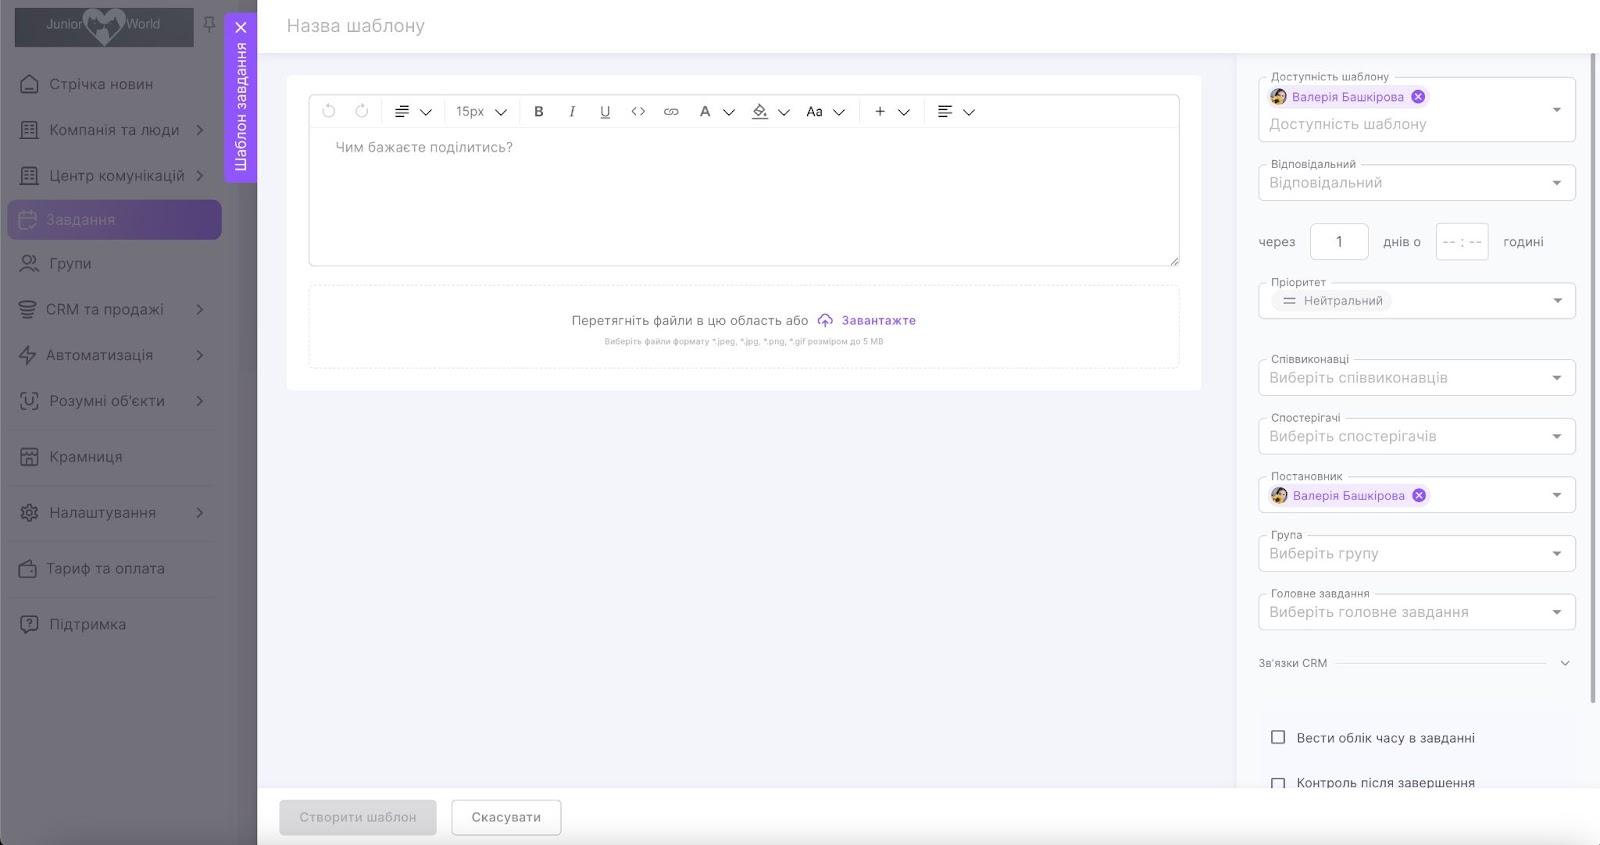1600x845 pixels.
Task: Click the Налаштування gear icon
Action: [x=30, y=513]
